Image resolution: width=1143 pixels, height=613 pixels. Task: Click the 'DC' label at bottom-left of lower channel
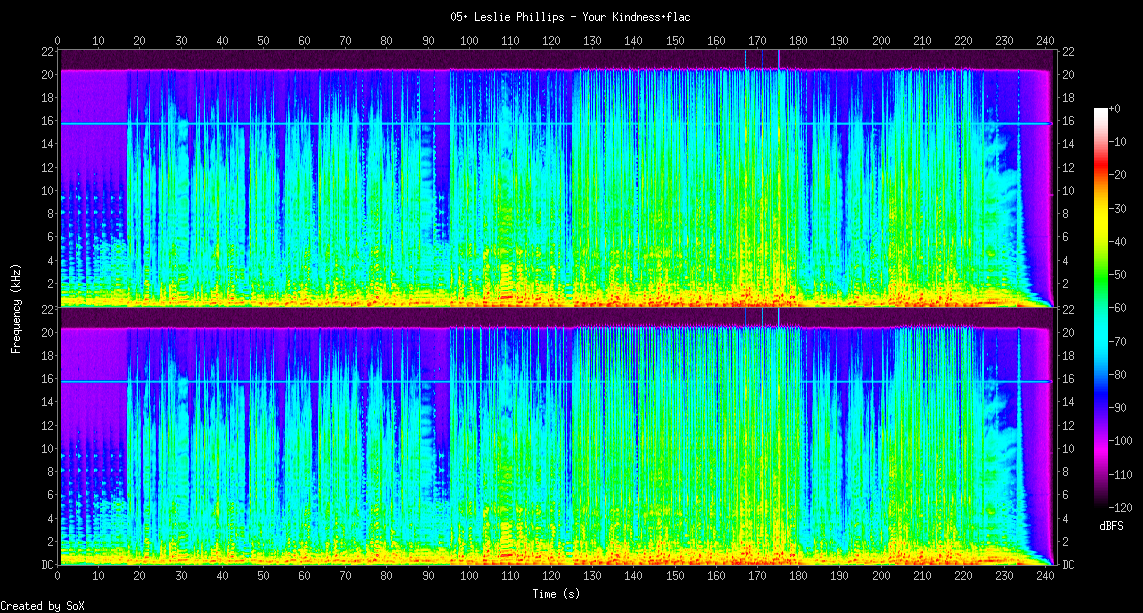pos(46,565)
